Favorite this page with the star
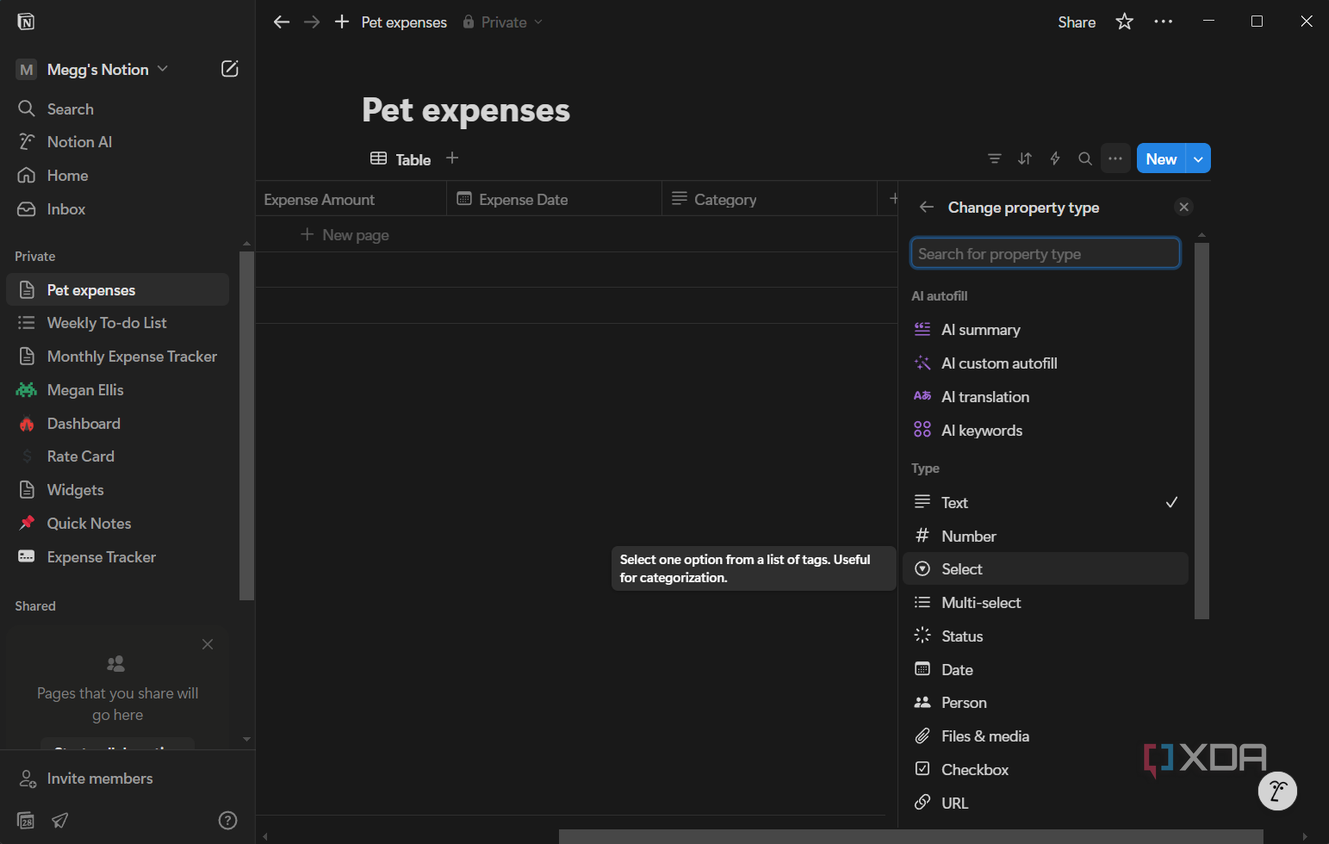The height and width of the screenshot is (844, 1329). pyautogui.click(x=1125, y=22)
